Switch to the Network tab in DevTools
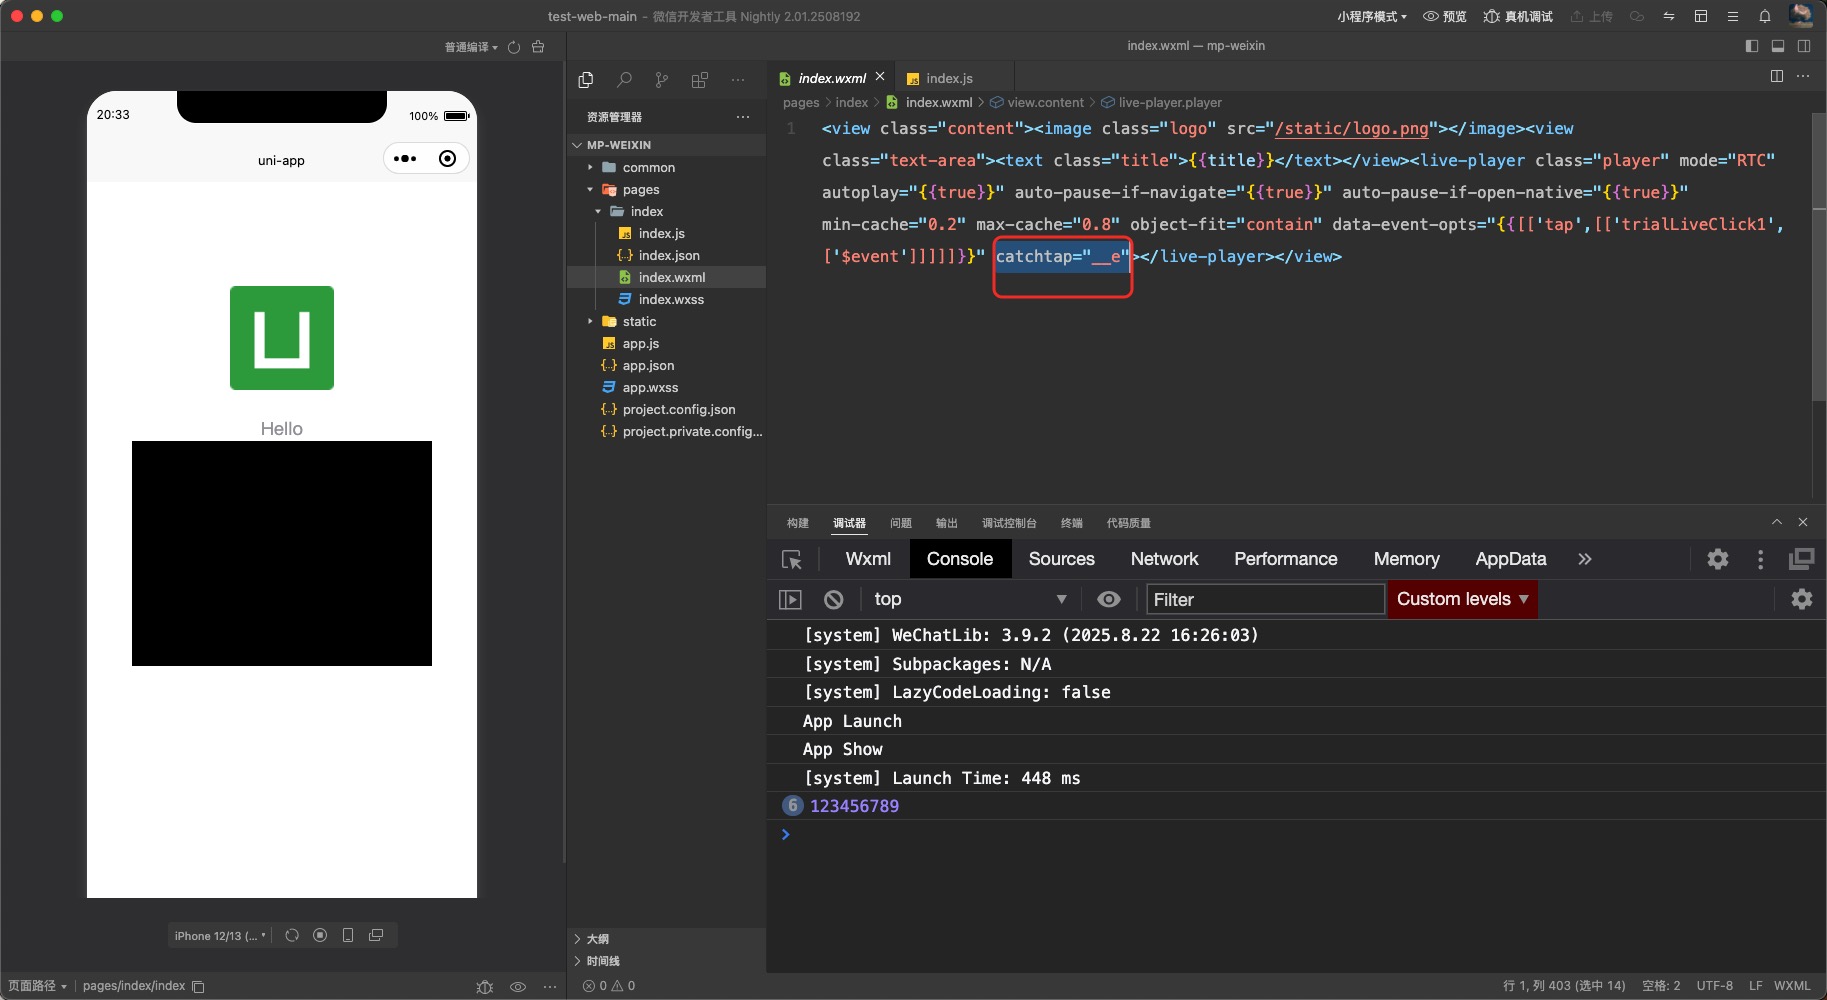 1163,559
